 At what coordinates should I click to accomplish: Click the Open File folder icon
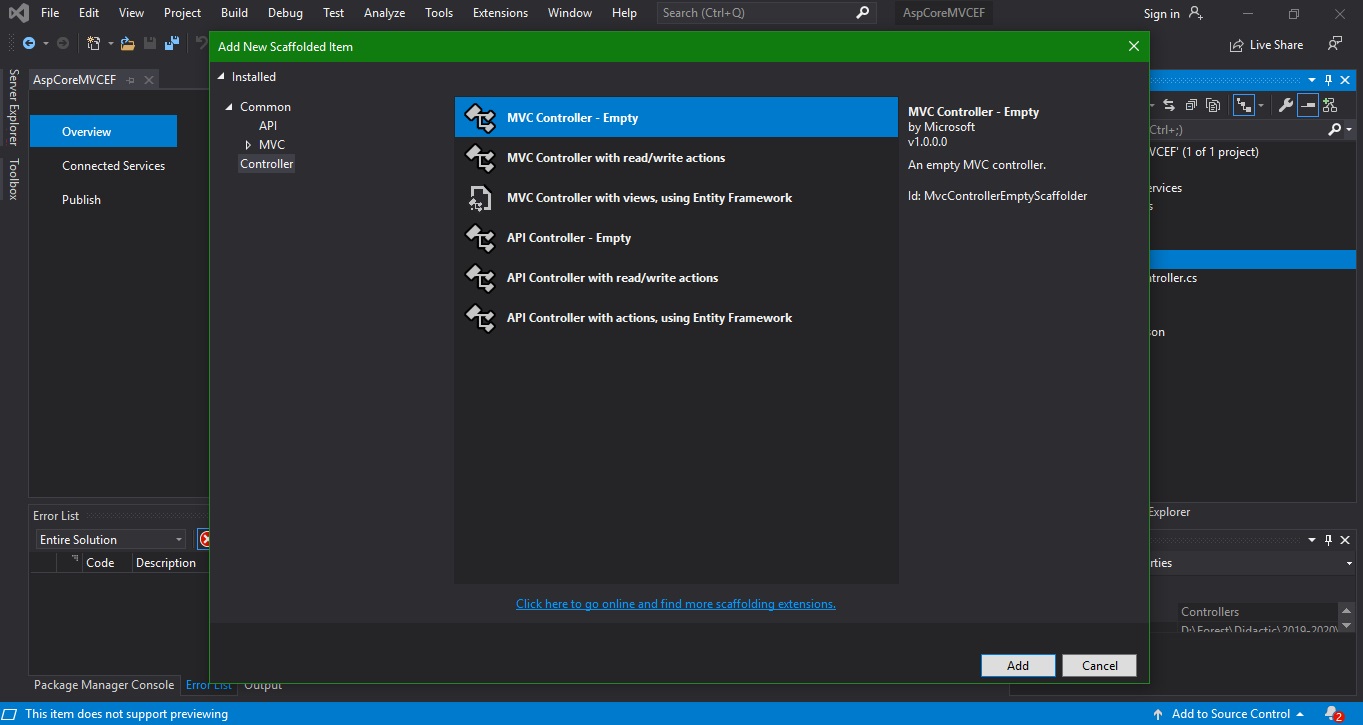click(127, 44)
